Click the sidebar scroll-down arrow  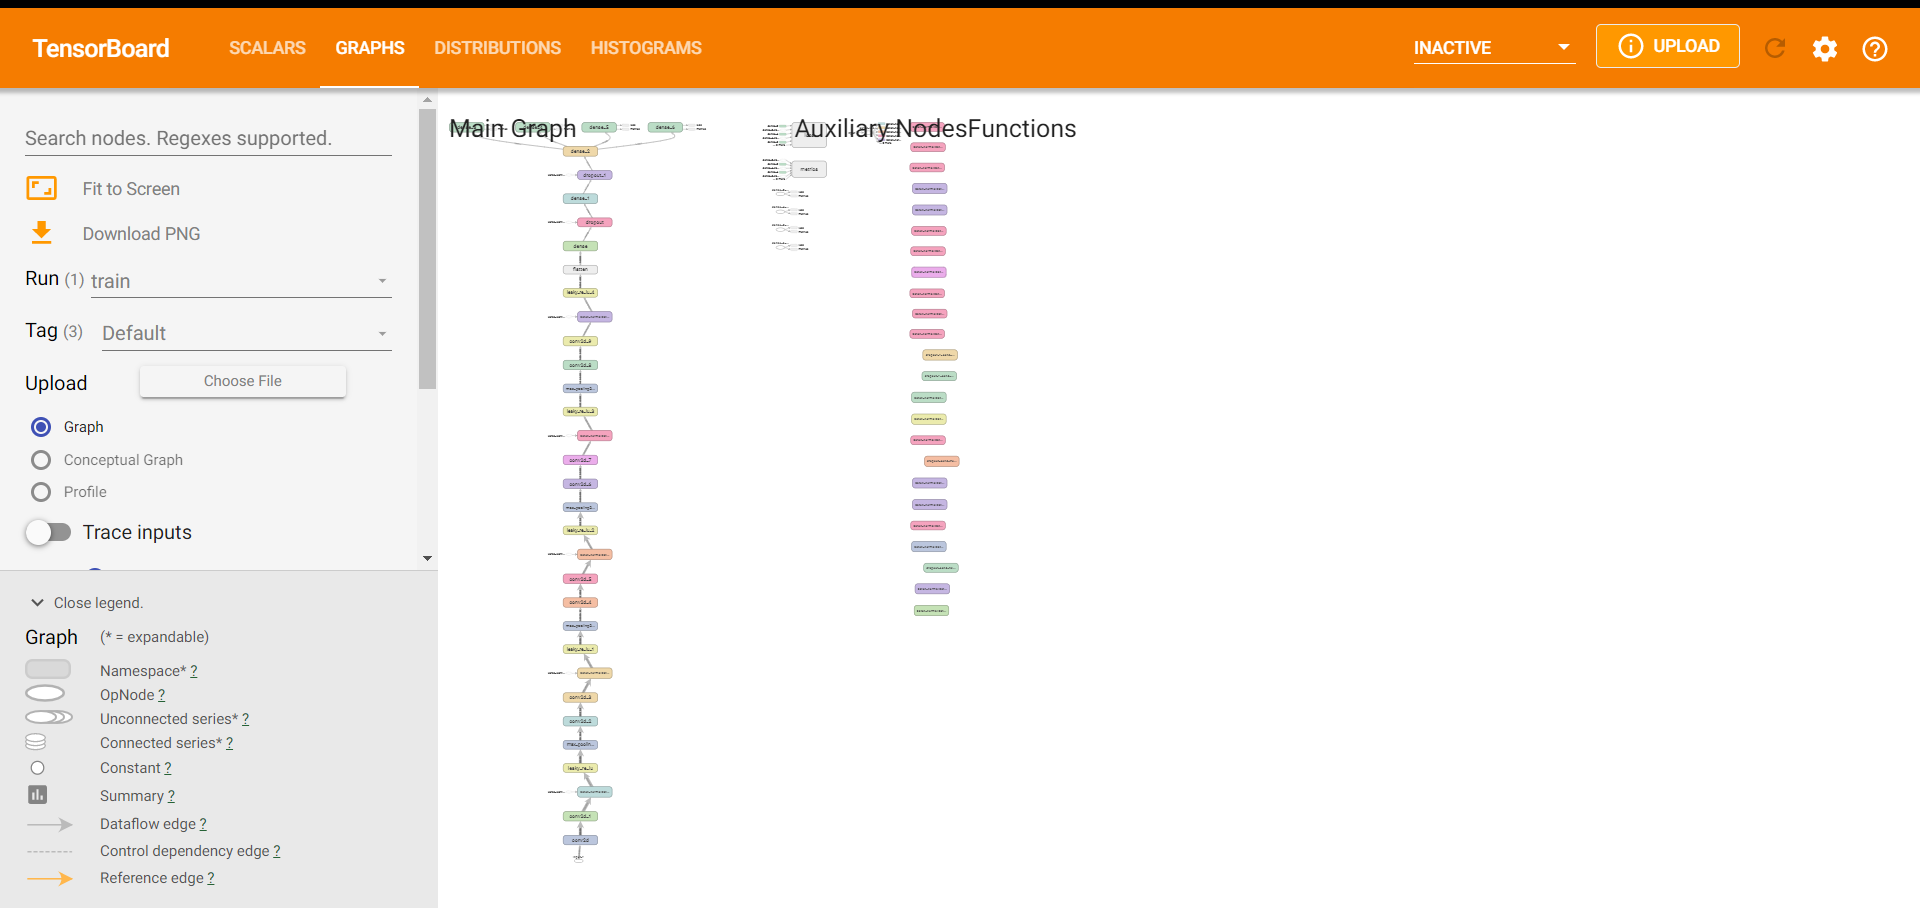click(427, 558)
